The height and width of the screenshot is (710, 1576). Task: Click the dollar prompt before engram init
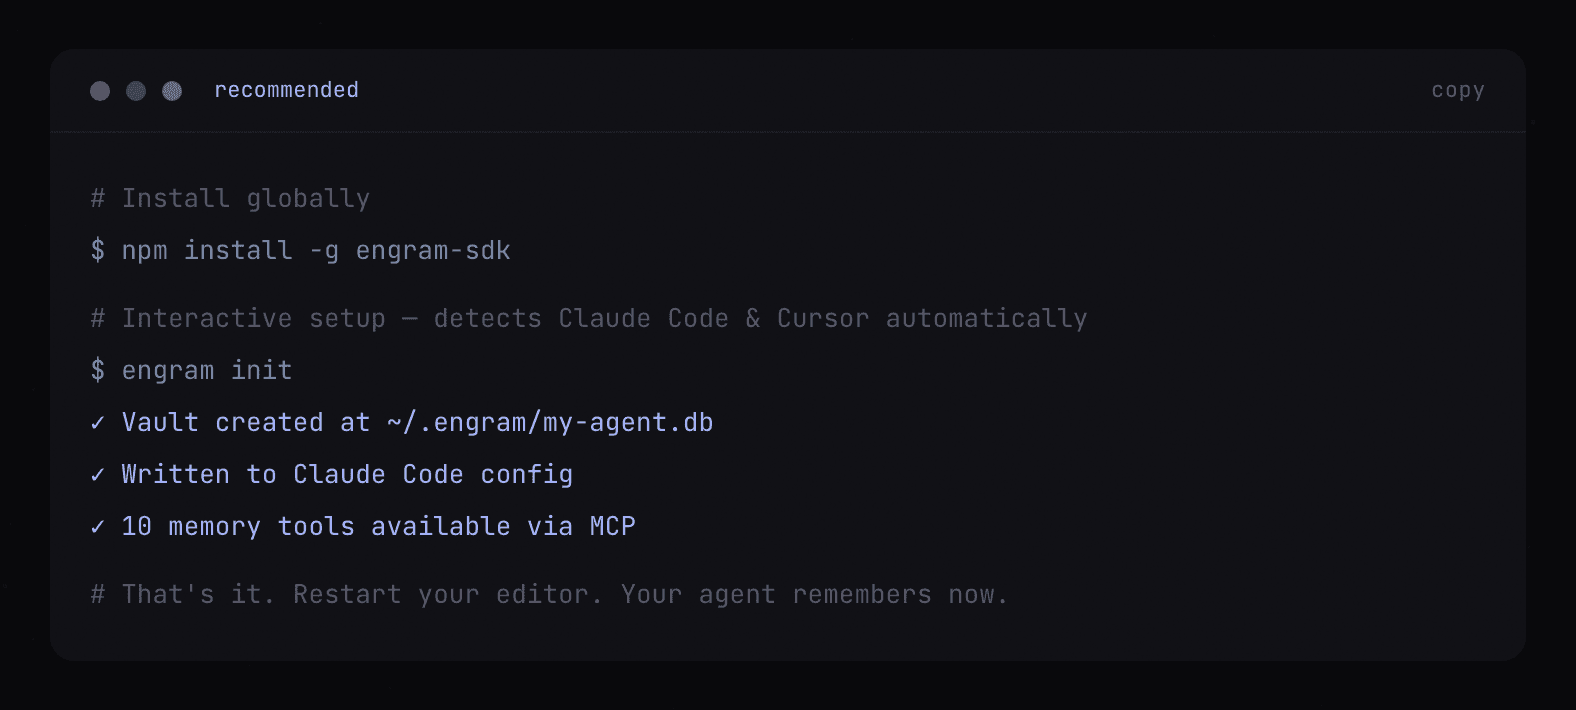point(98,370)
